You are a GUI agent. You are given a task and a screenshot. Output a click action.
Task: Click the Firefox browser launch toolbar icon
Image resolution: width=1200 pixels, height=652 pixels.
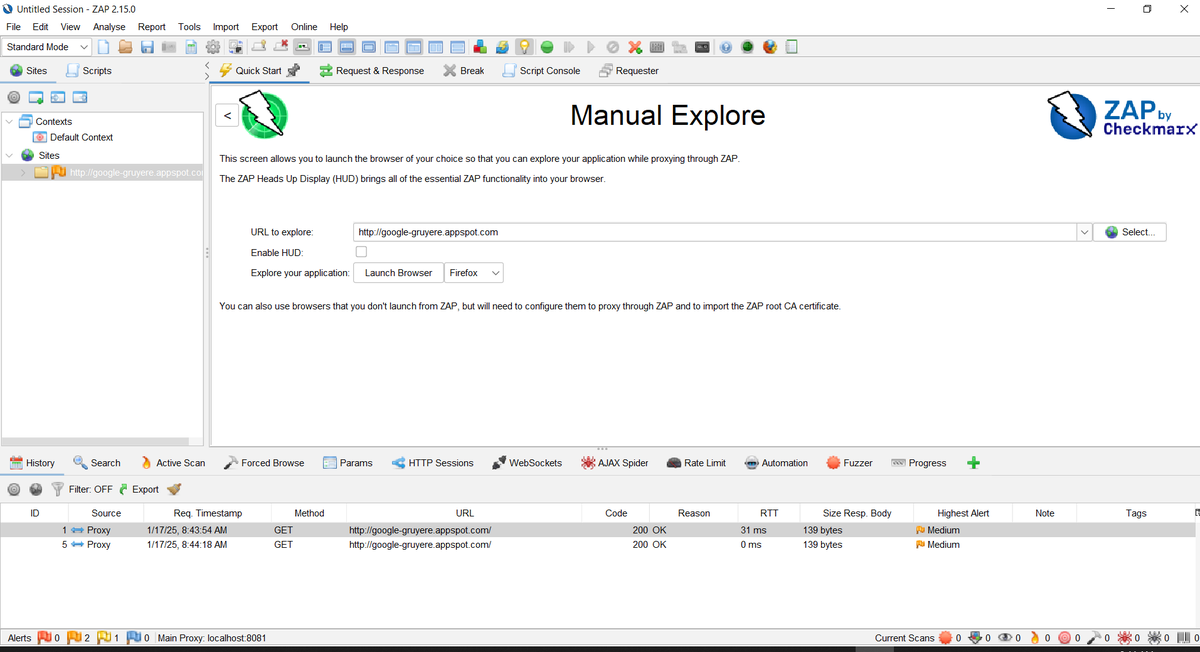coord(769,47)
